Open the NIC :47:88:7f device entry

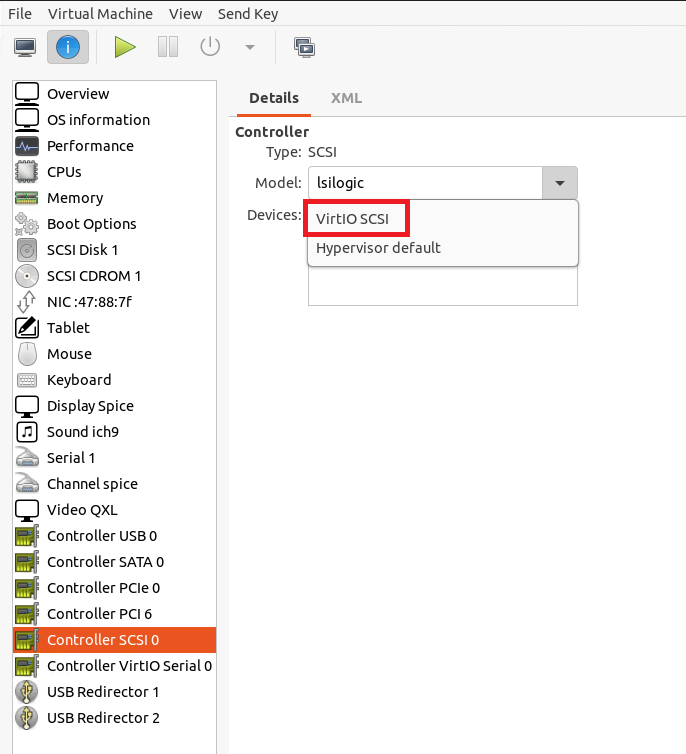(x=89, y=302)
